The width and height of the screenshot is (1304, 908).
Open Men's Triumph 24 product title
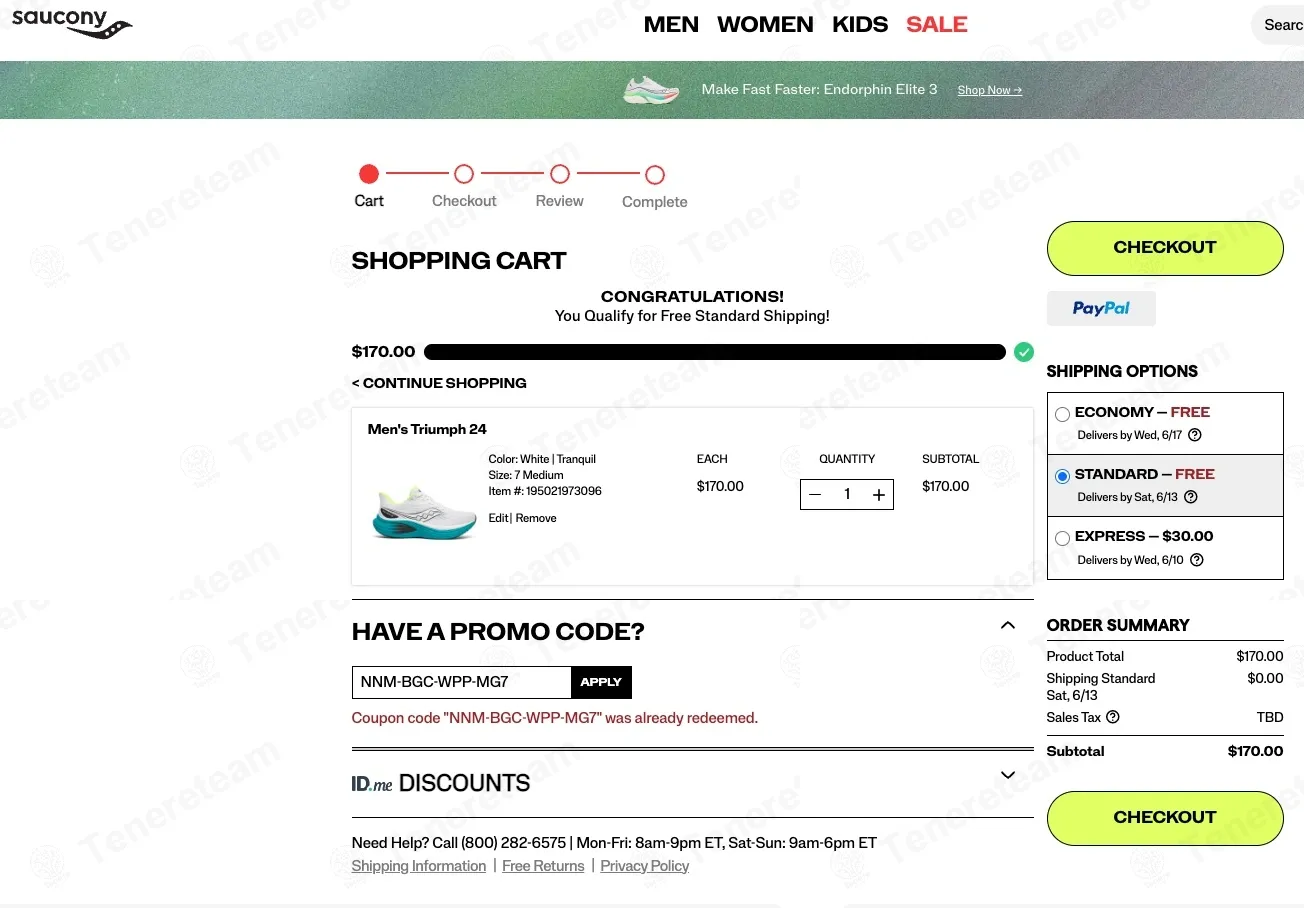(x=427, y=429)
